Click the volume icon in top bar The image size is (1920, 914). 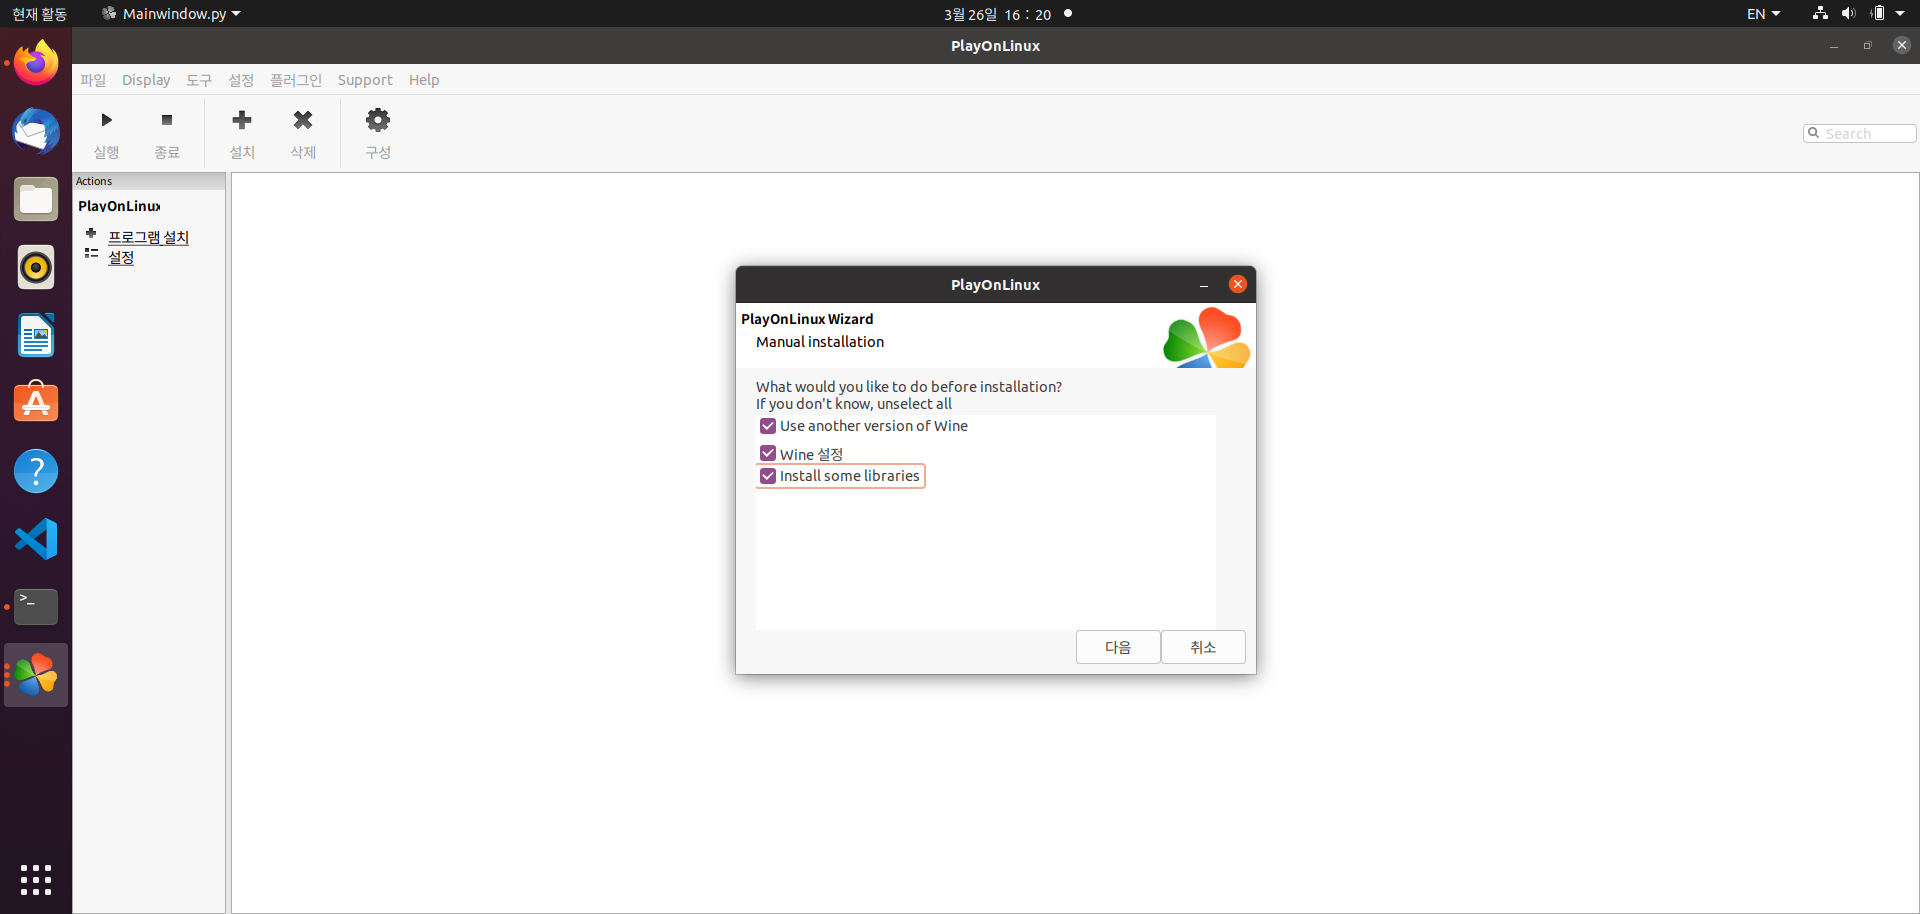[1848, 13]
